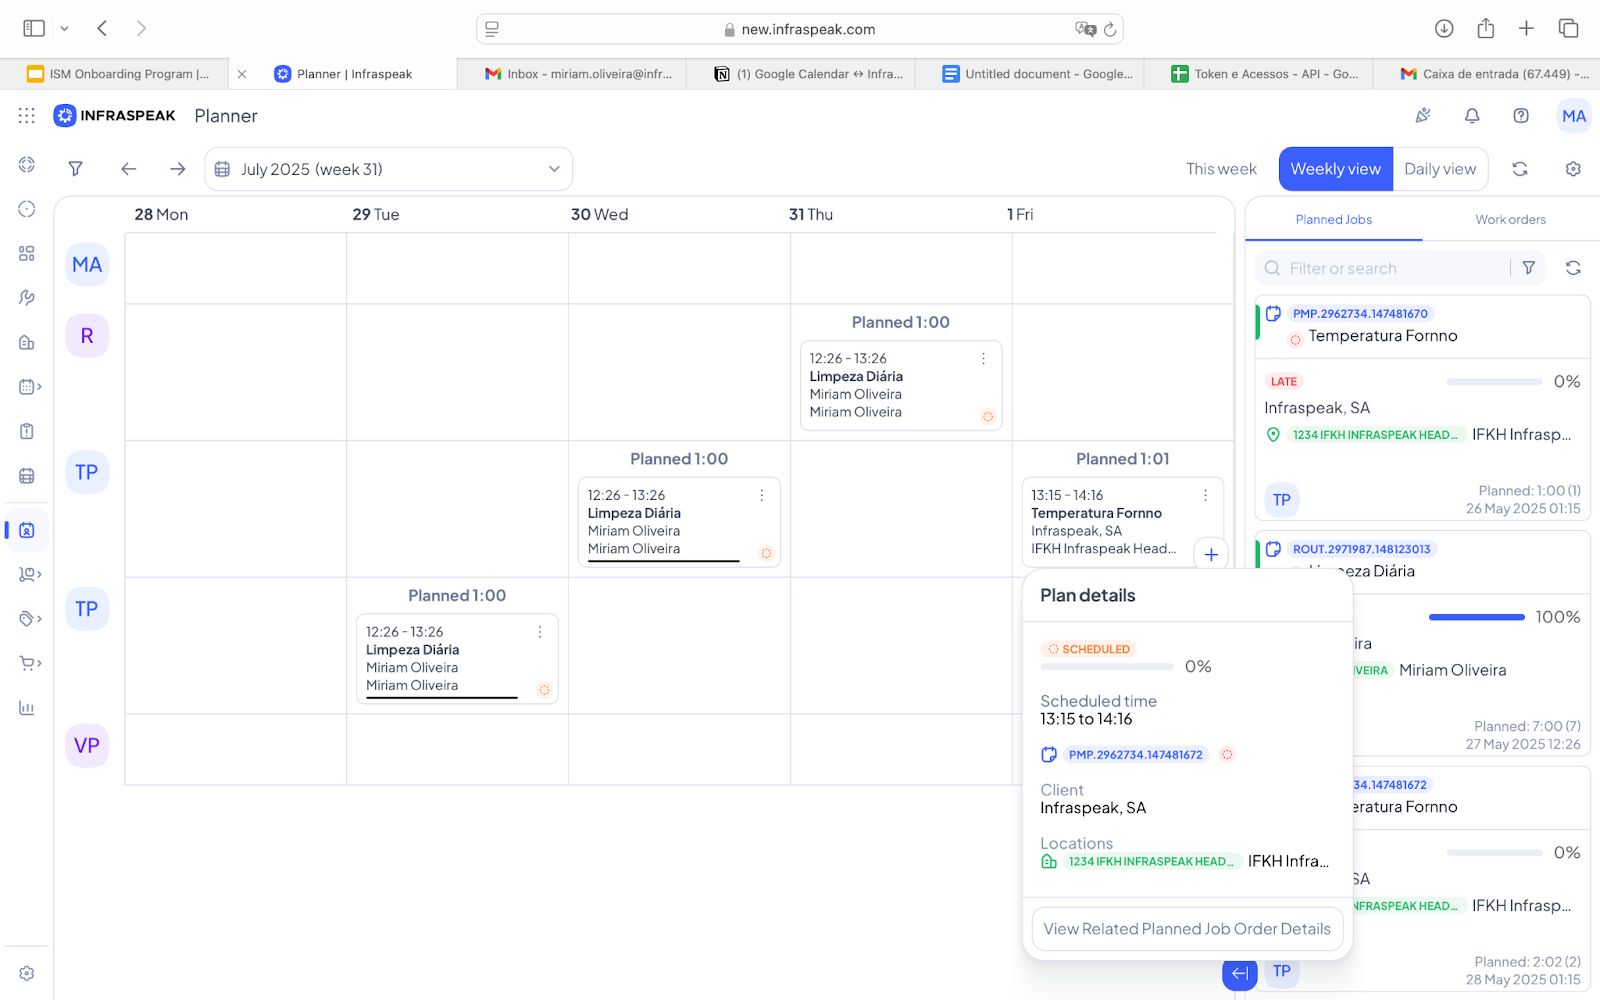Expand the users sidebar submenu
1600x1000 pixels.
[39, 575]
